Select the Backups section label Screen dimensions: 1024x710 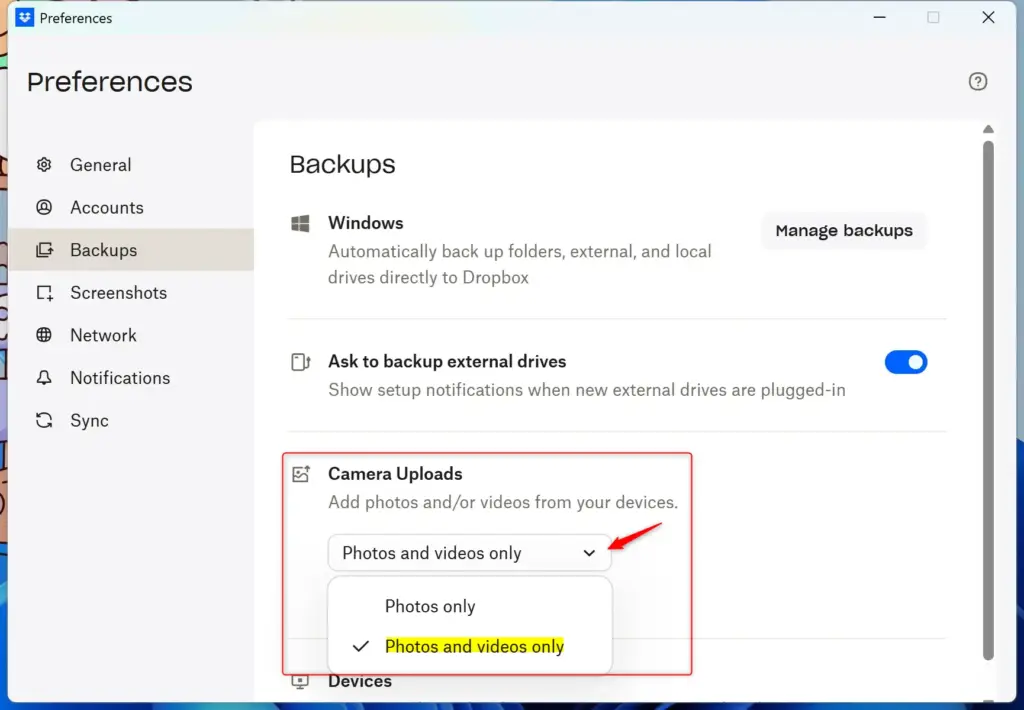point(103,250)
